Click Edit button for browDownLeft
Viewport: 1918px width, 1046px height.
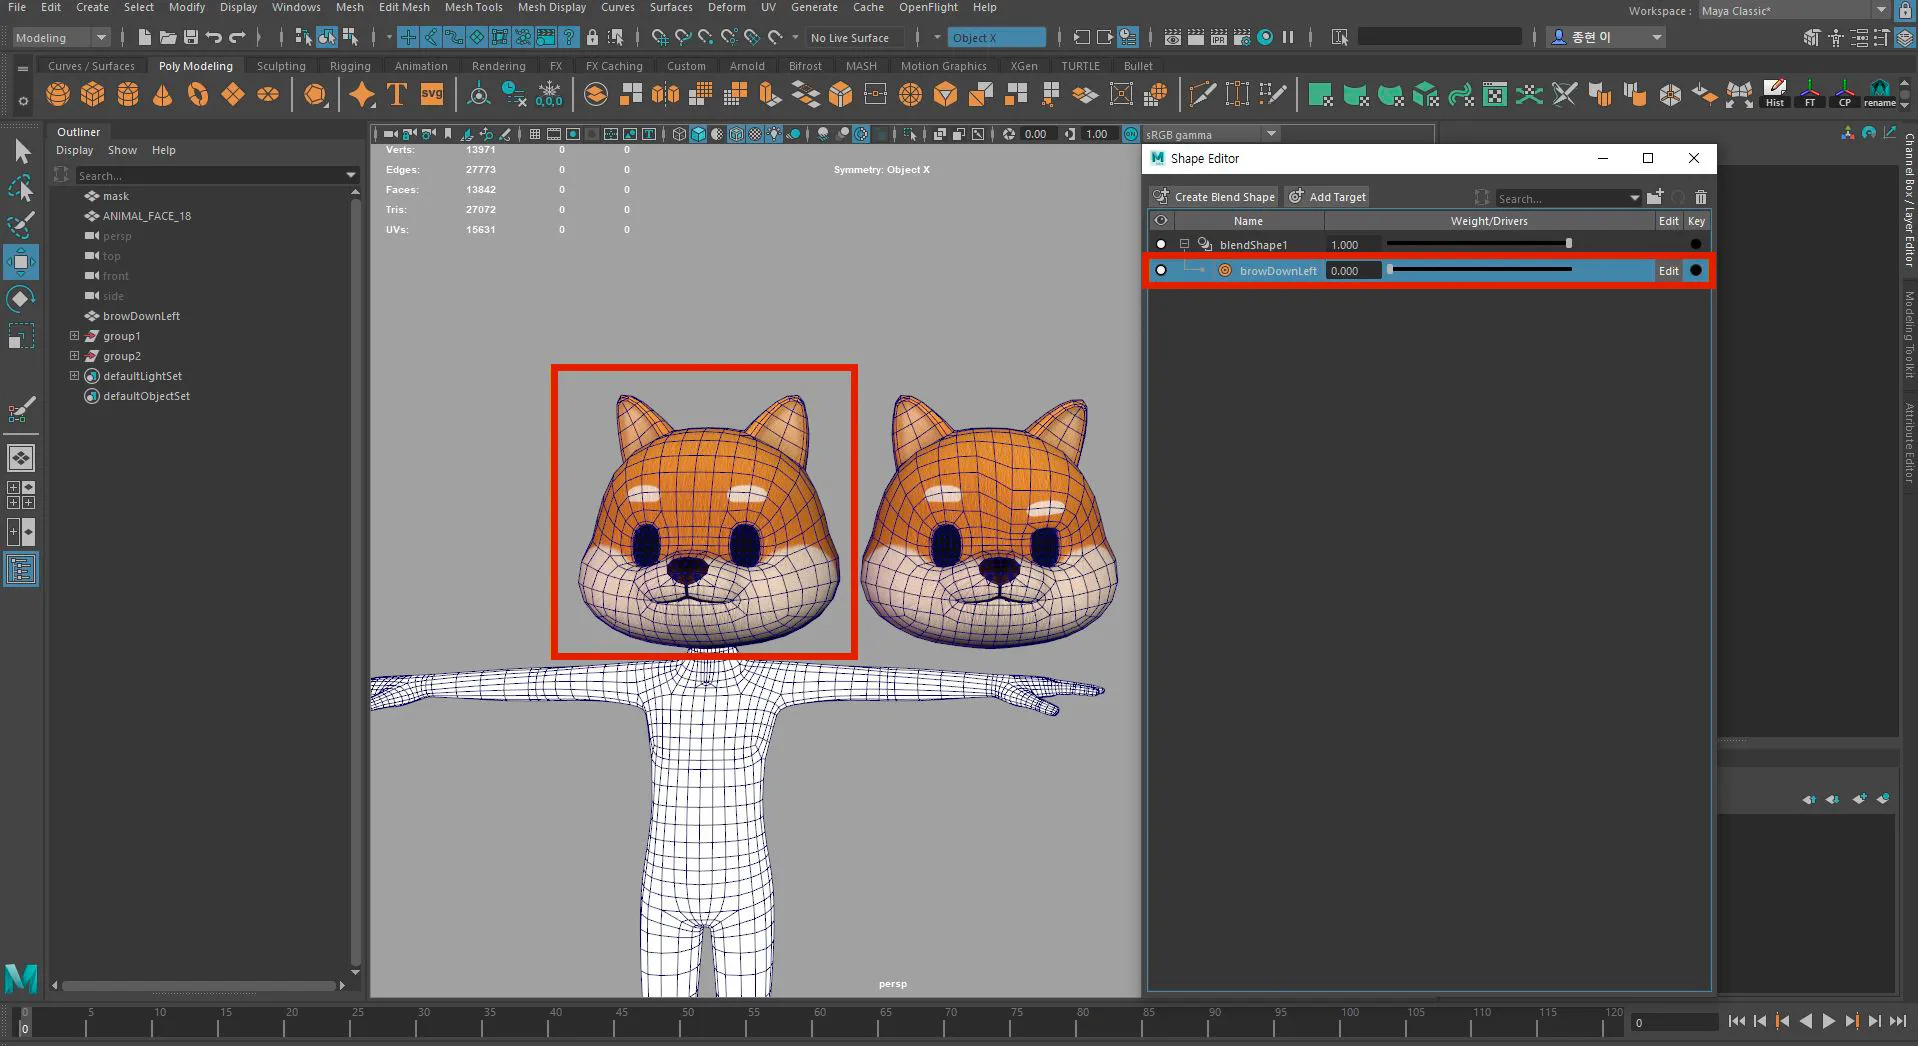[x=1668, y=270]
